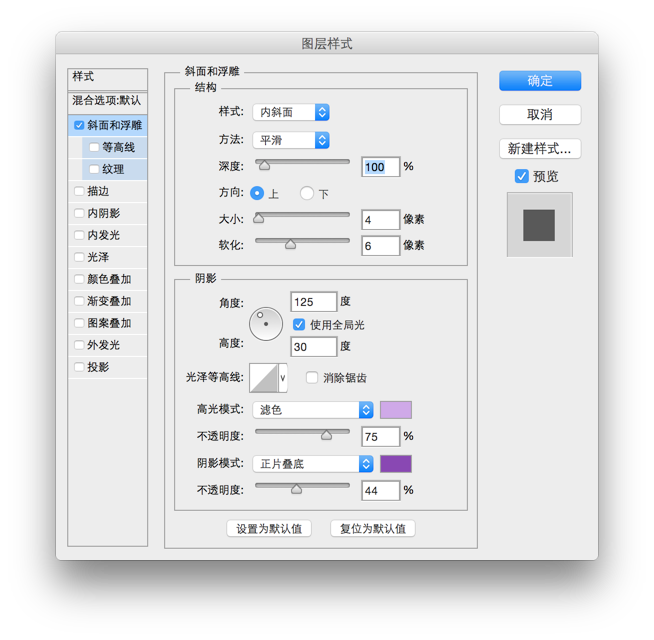This screenshot has height=640, width=654.
Task: Click 复位为默认值 button
Action: (373, 529)
